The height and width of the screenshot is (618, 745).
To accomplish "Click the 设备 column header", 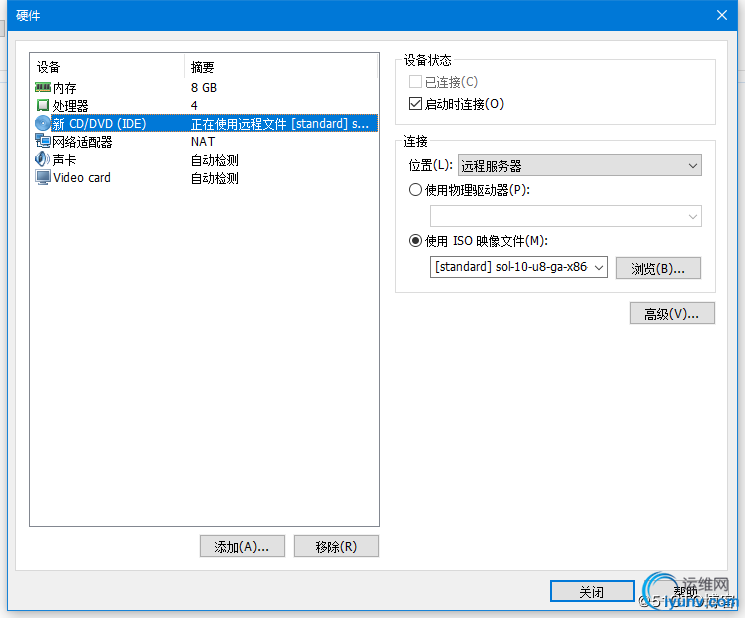I will tap(107, 67).
